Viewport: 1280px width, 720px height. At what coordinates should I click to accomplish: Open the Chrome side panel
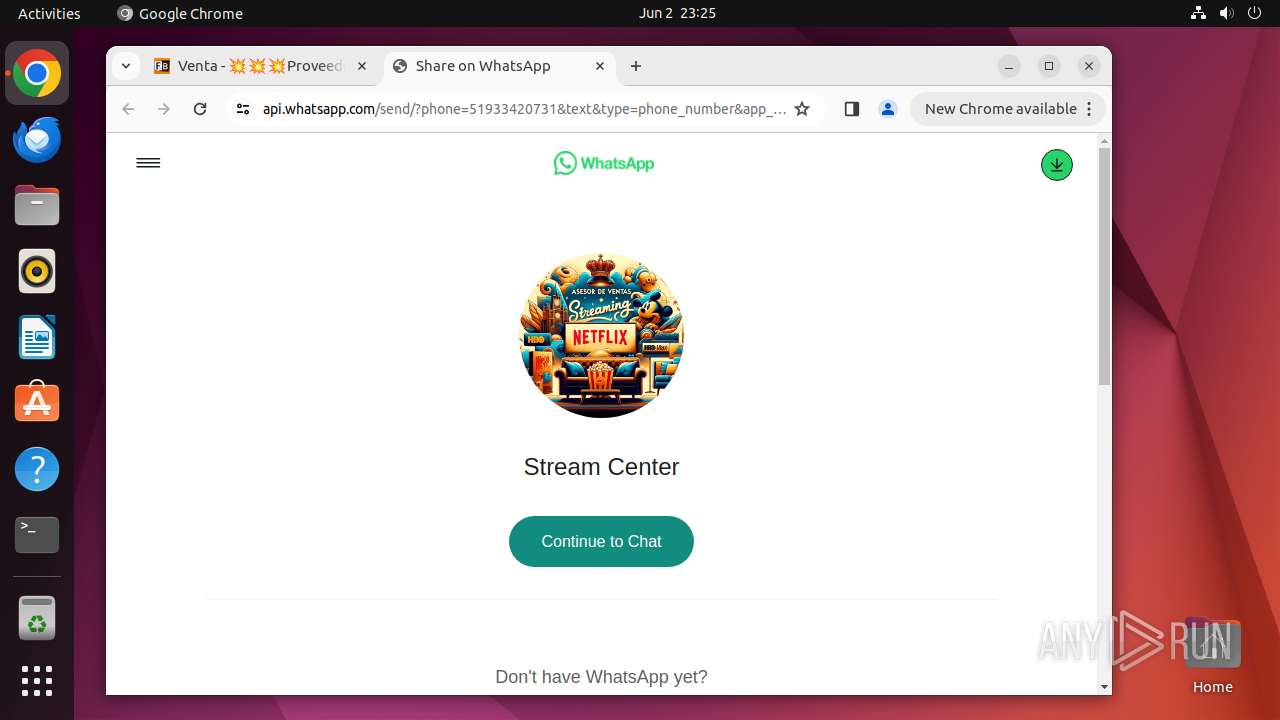(x=851, y=109)
